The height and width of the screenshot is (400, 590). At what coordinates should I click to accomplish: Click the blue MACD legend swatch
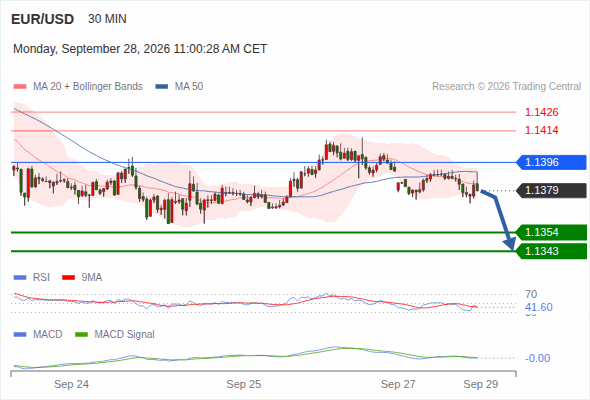point(20,335)
